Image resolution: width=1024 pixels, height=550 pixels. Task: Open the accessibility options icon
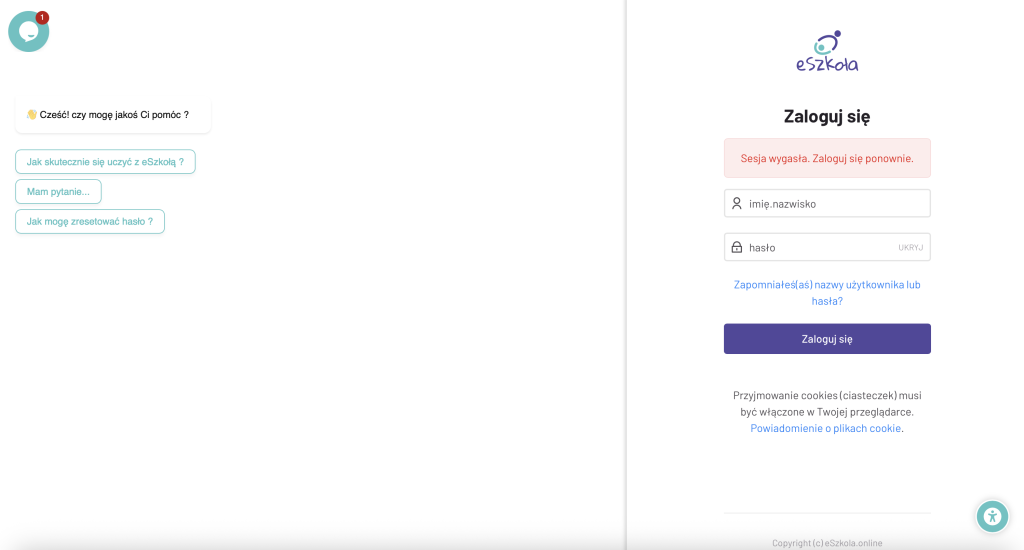click(x=992, y=517)
